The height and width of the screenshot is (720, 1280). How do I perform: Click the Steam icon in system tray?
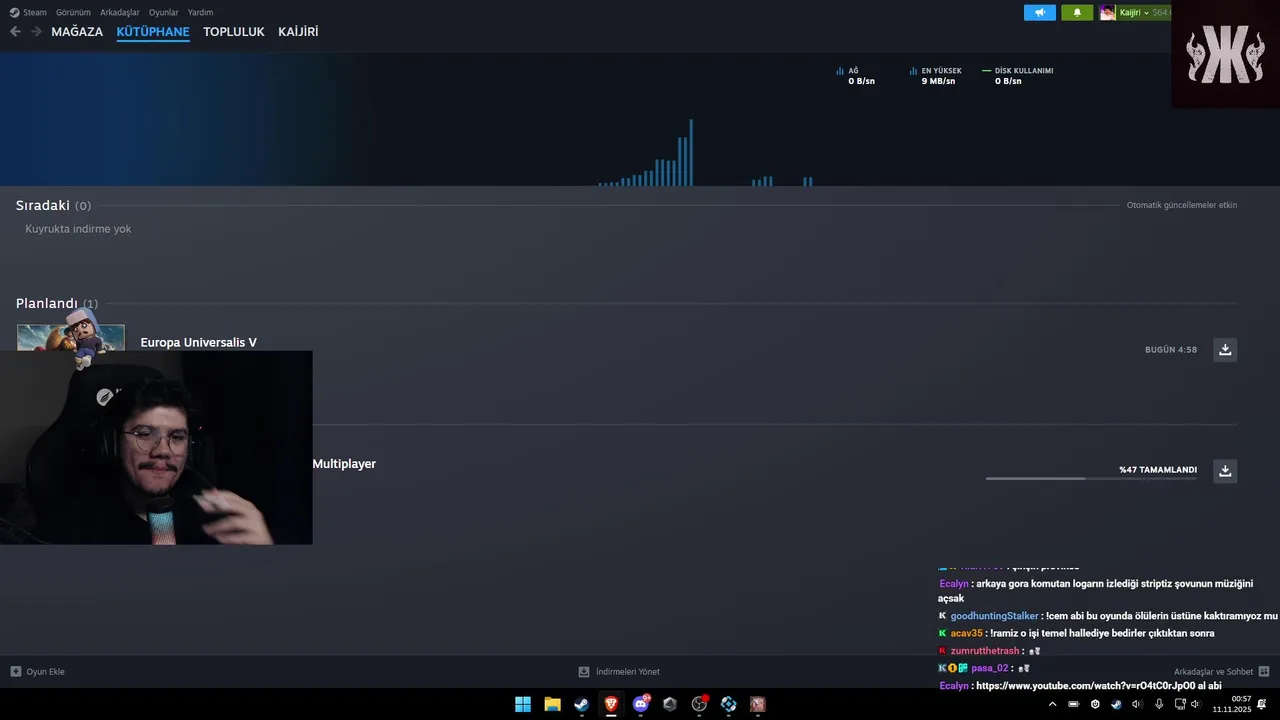[1116, 704]
